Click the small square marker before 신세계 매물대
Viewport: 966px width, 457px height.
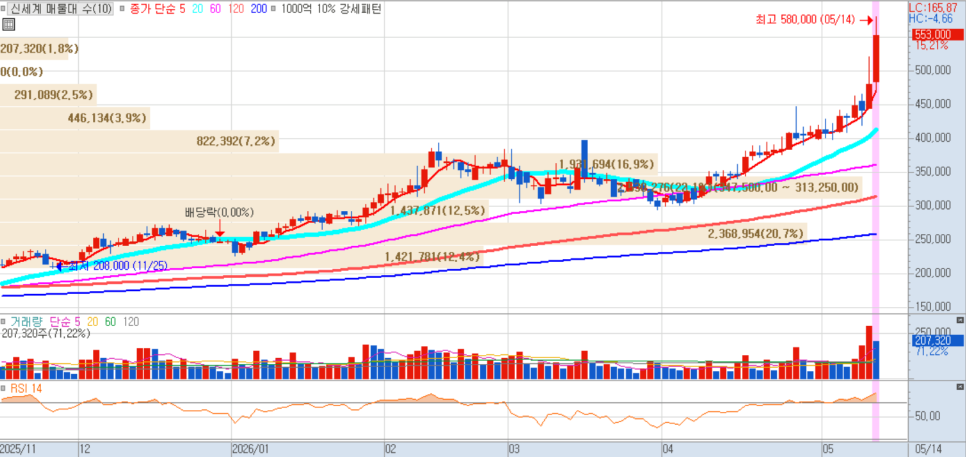point(3,9)
